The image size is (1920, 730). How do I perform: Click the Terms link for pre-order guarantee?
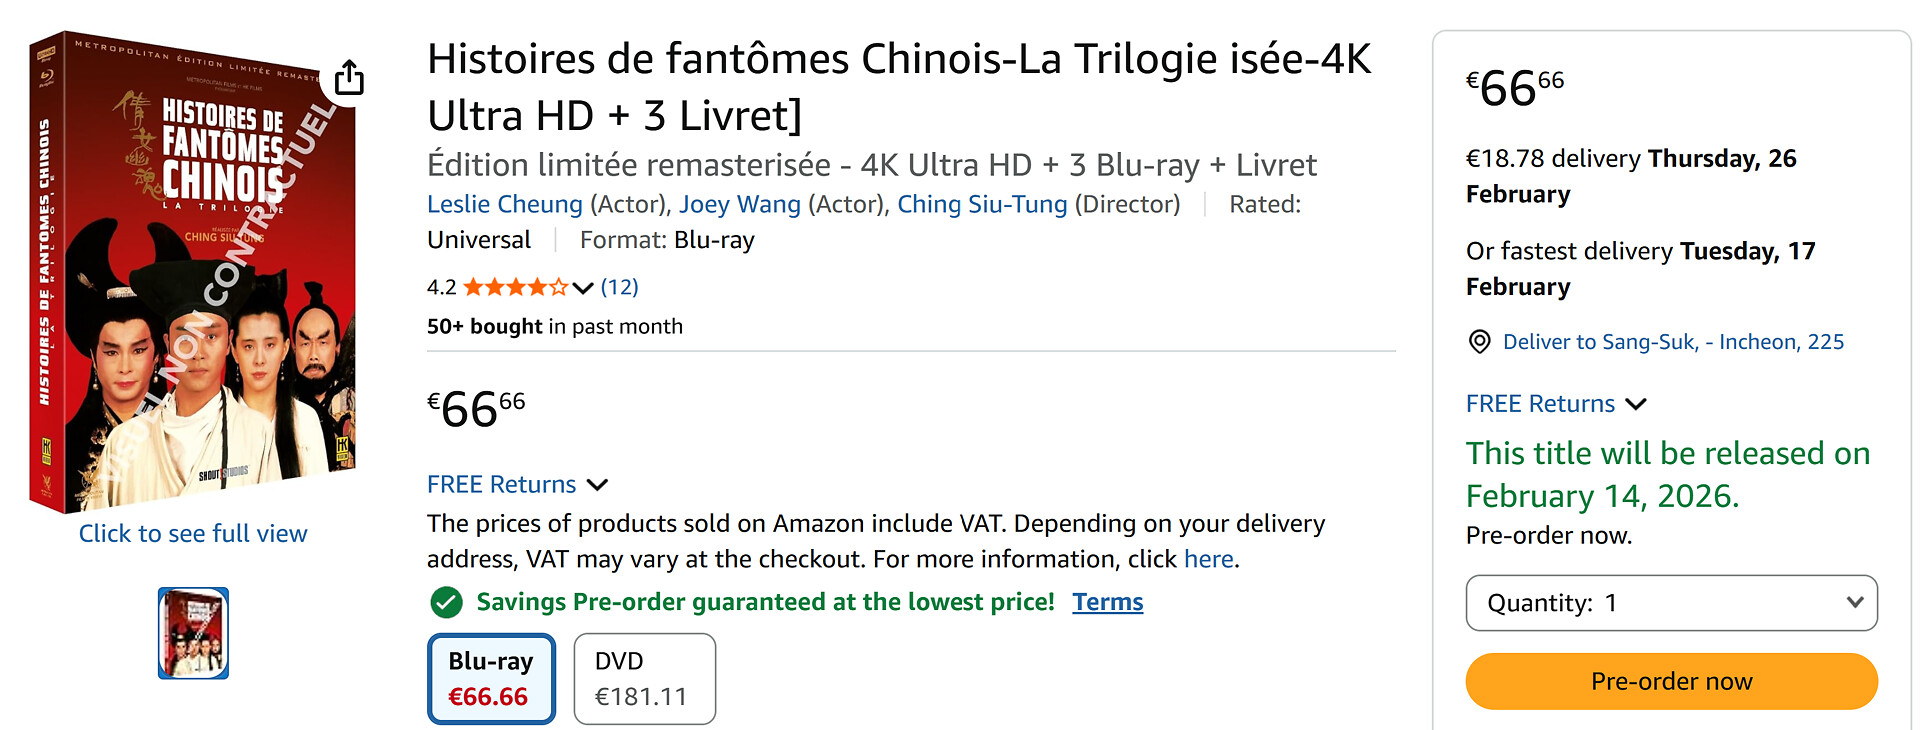1107,602
